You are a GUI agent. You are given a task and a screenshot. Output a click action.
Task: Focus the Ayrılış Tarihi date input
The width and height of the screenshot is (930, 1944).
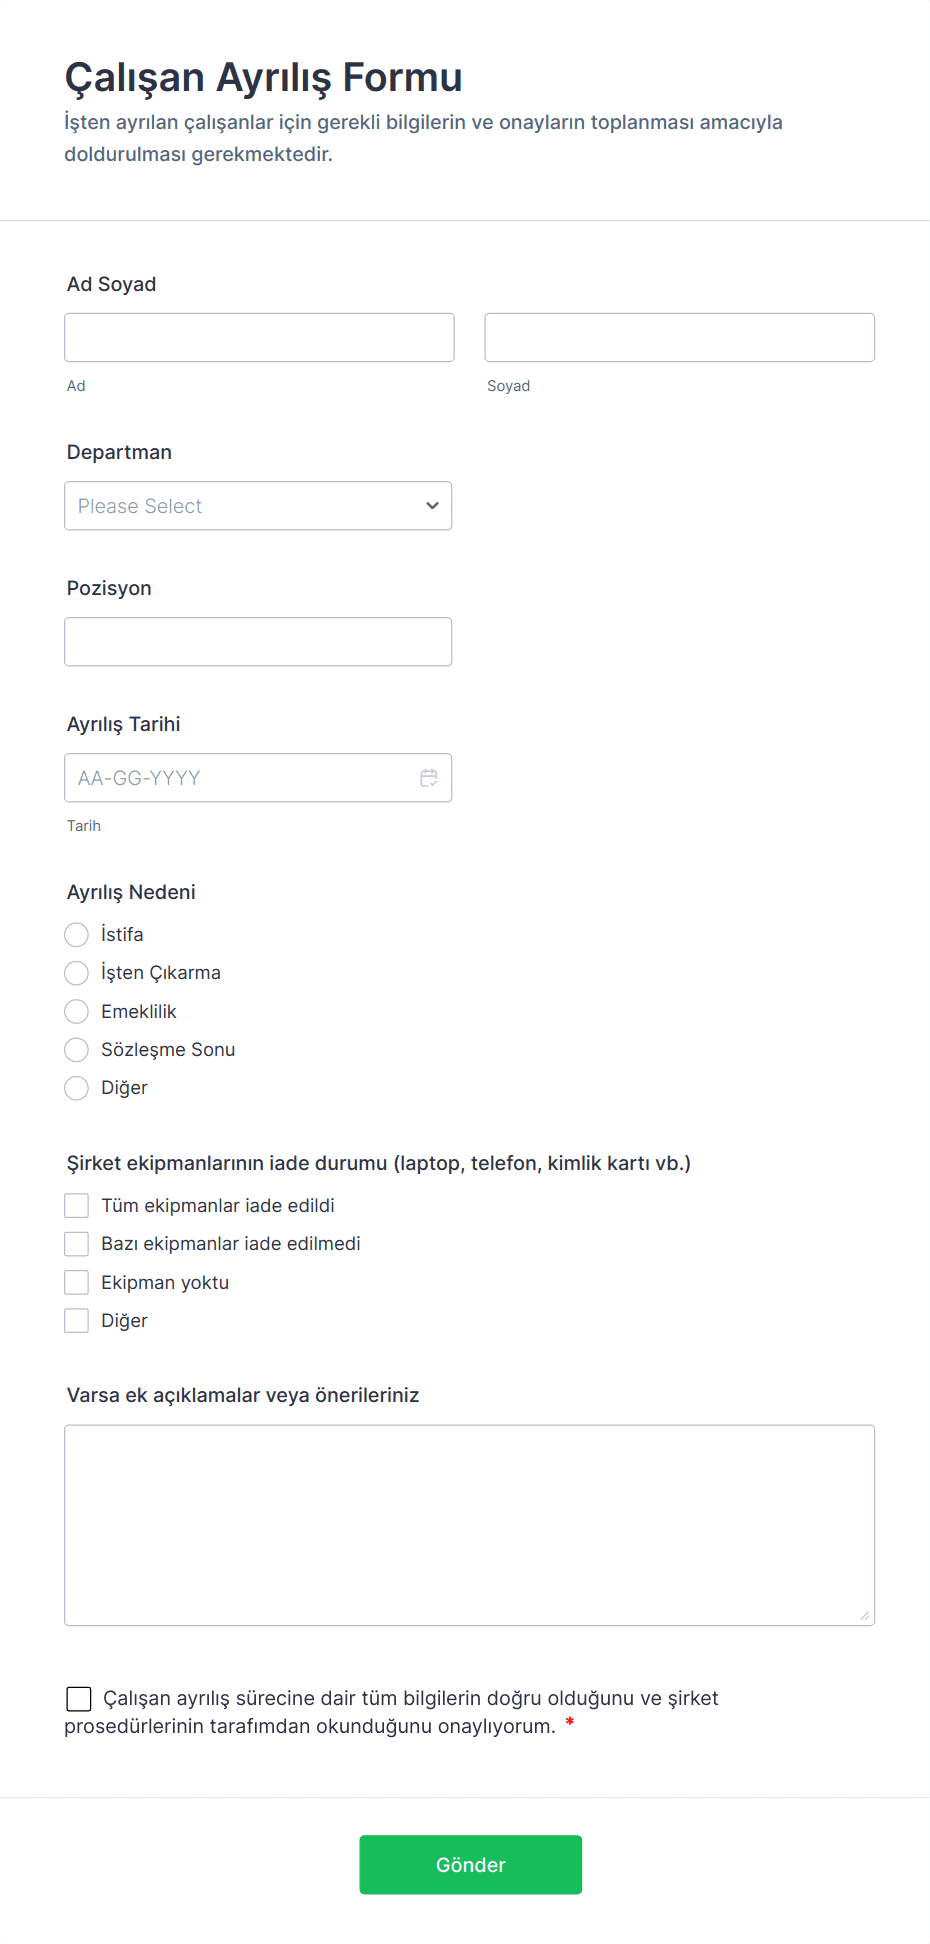tap(240, 778)
